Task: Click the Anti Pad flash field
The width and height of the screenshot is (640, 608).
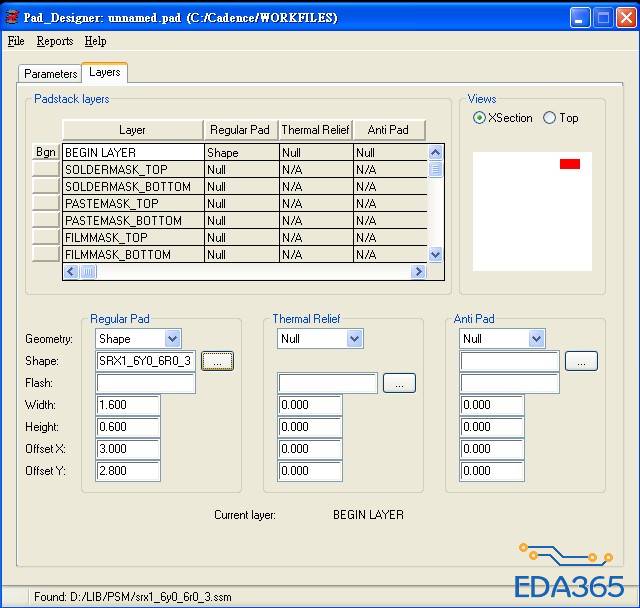Action: (510, 383)
